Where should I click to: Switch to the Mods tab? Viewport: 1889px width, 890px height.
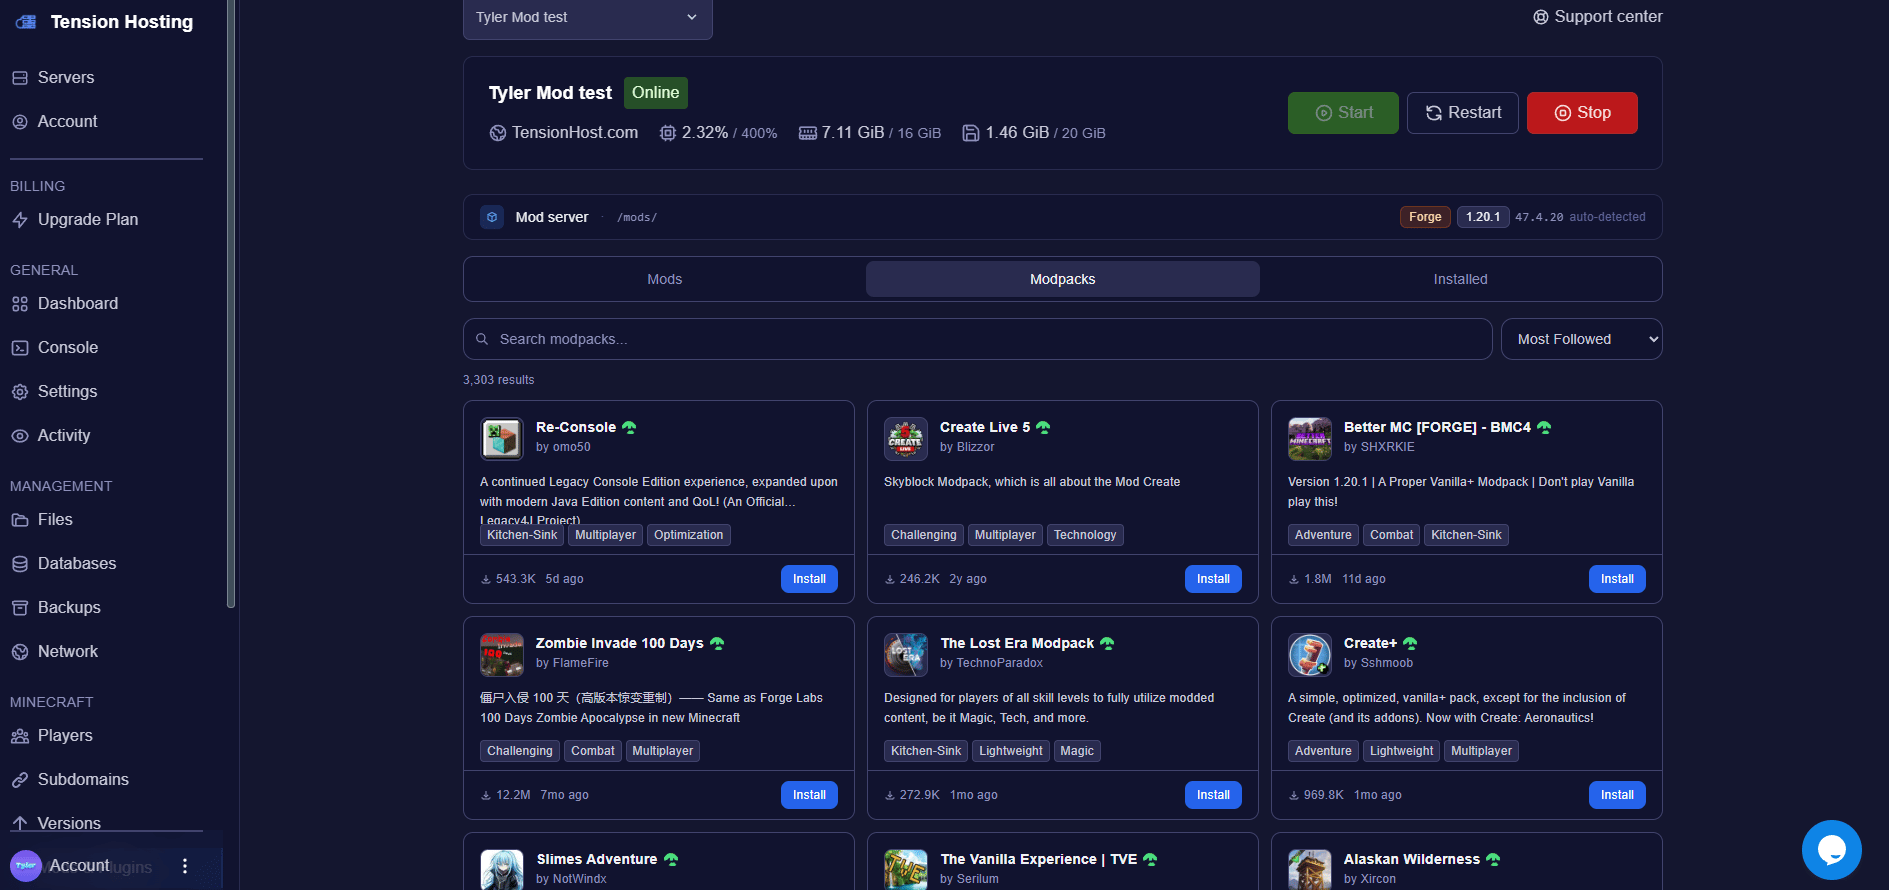665,279
